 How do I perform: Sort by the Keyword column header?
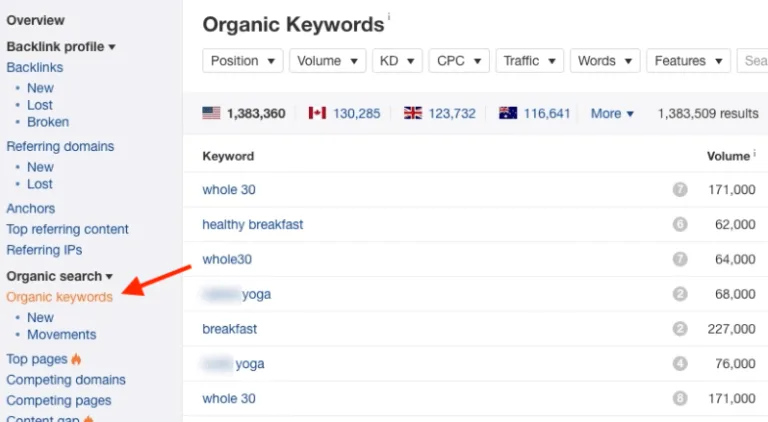click(x=228, y=156)
